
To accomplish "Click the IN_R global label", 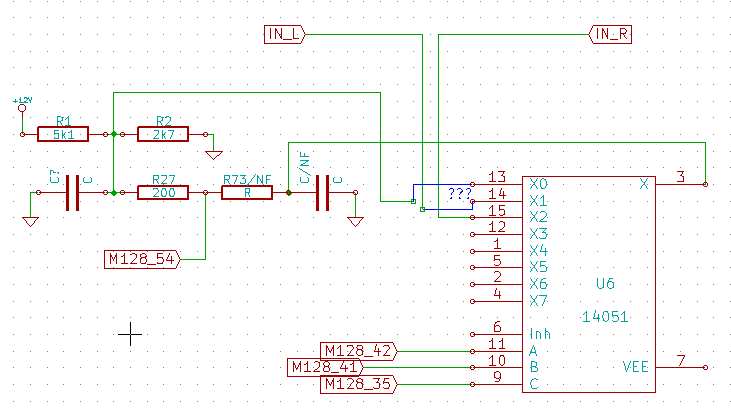I will [611, 34].
